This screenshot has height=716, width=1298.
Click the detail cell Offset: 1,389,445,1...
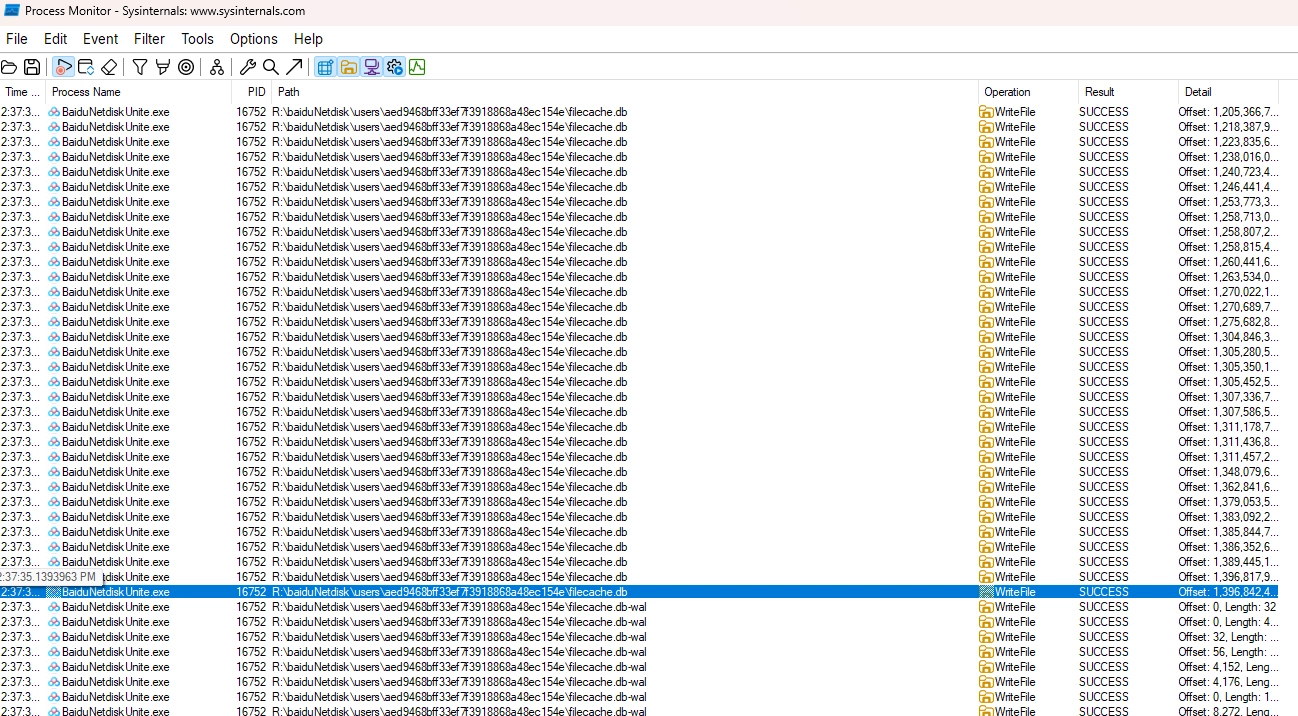[x=1228, y=562]
